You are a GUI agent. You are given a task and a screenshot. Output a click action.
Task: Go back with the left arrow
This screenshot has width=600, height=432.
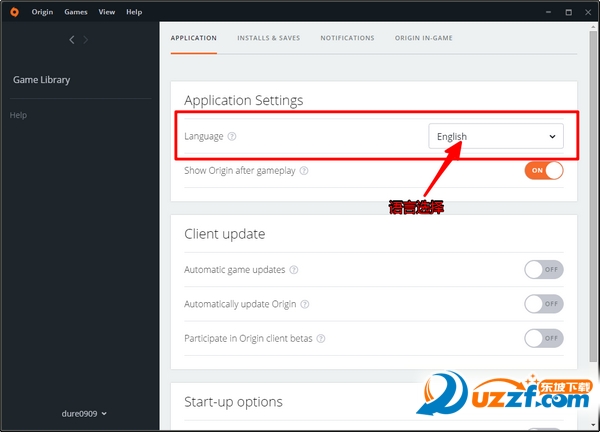[x=72, y=40]
